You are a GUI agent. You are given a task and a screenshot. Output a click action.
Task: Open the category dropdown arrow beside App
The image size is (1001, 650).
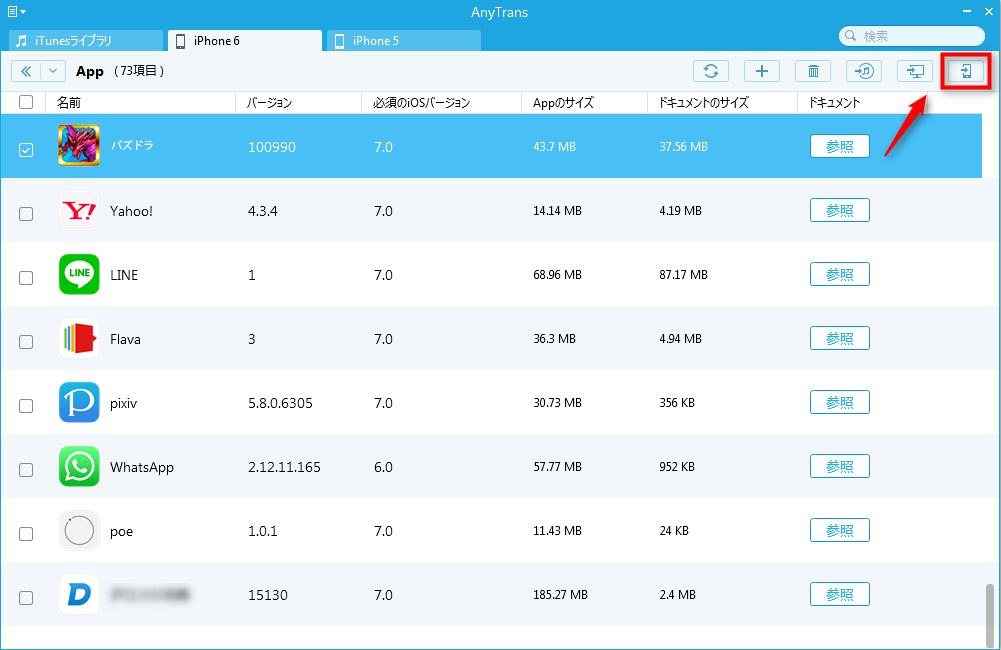pos(53,71)
